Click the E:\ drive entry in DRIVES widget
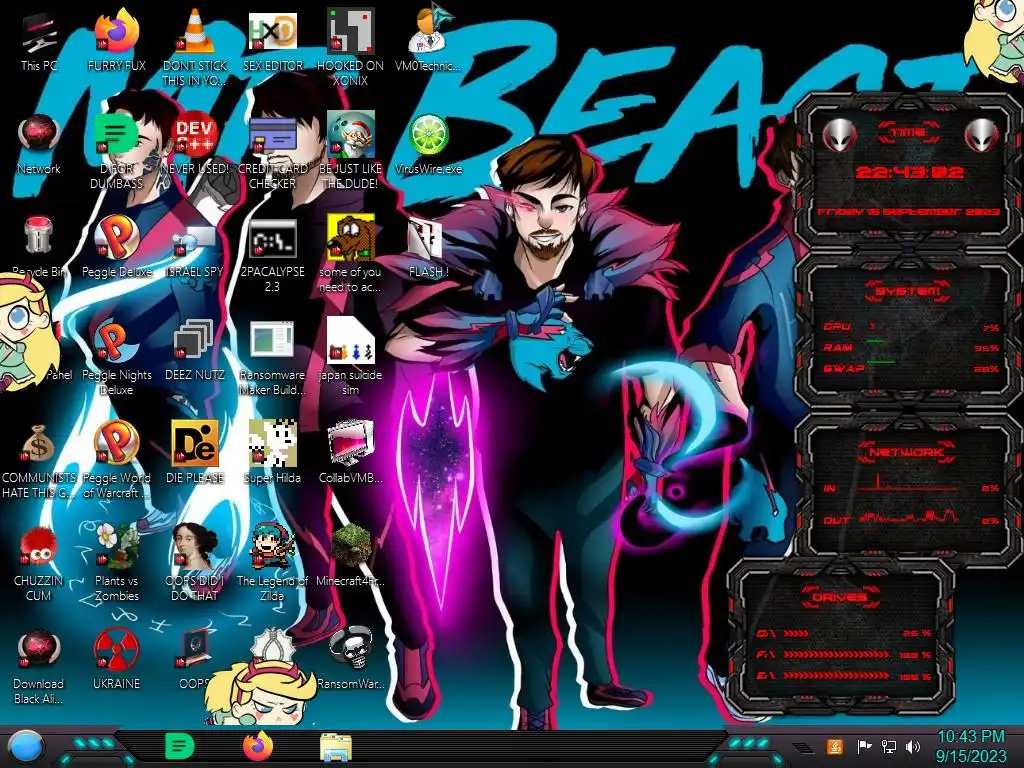 click(844, 677)
